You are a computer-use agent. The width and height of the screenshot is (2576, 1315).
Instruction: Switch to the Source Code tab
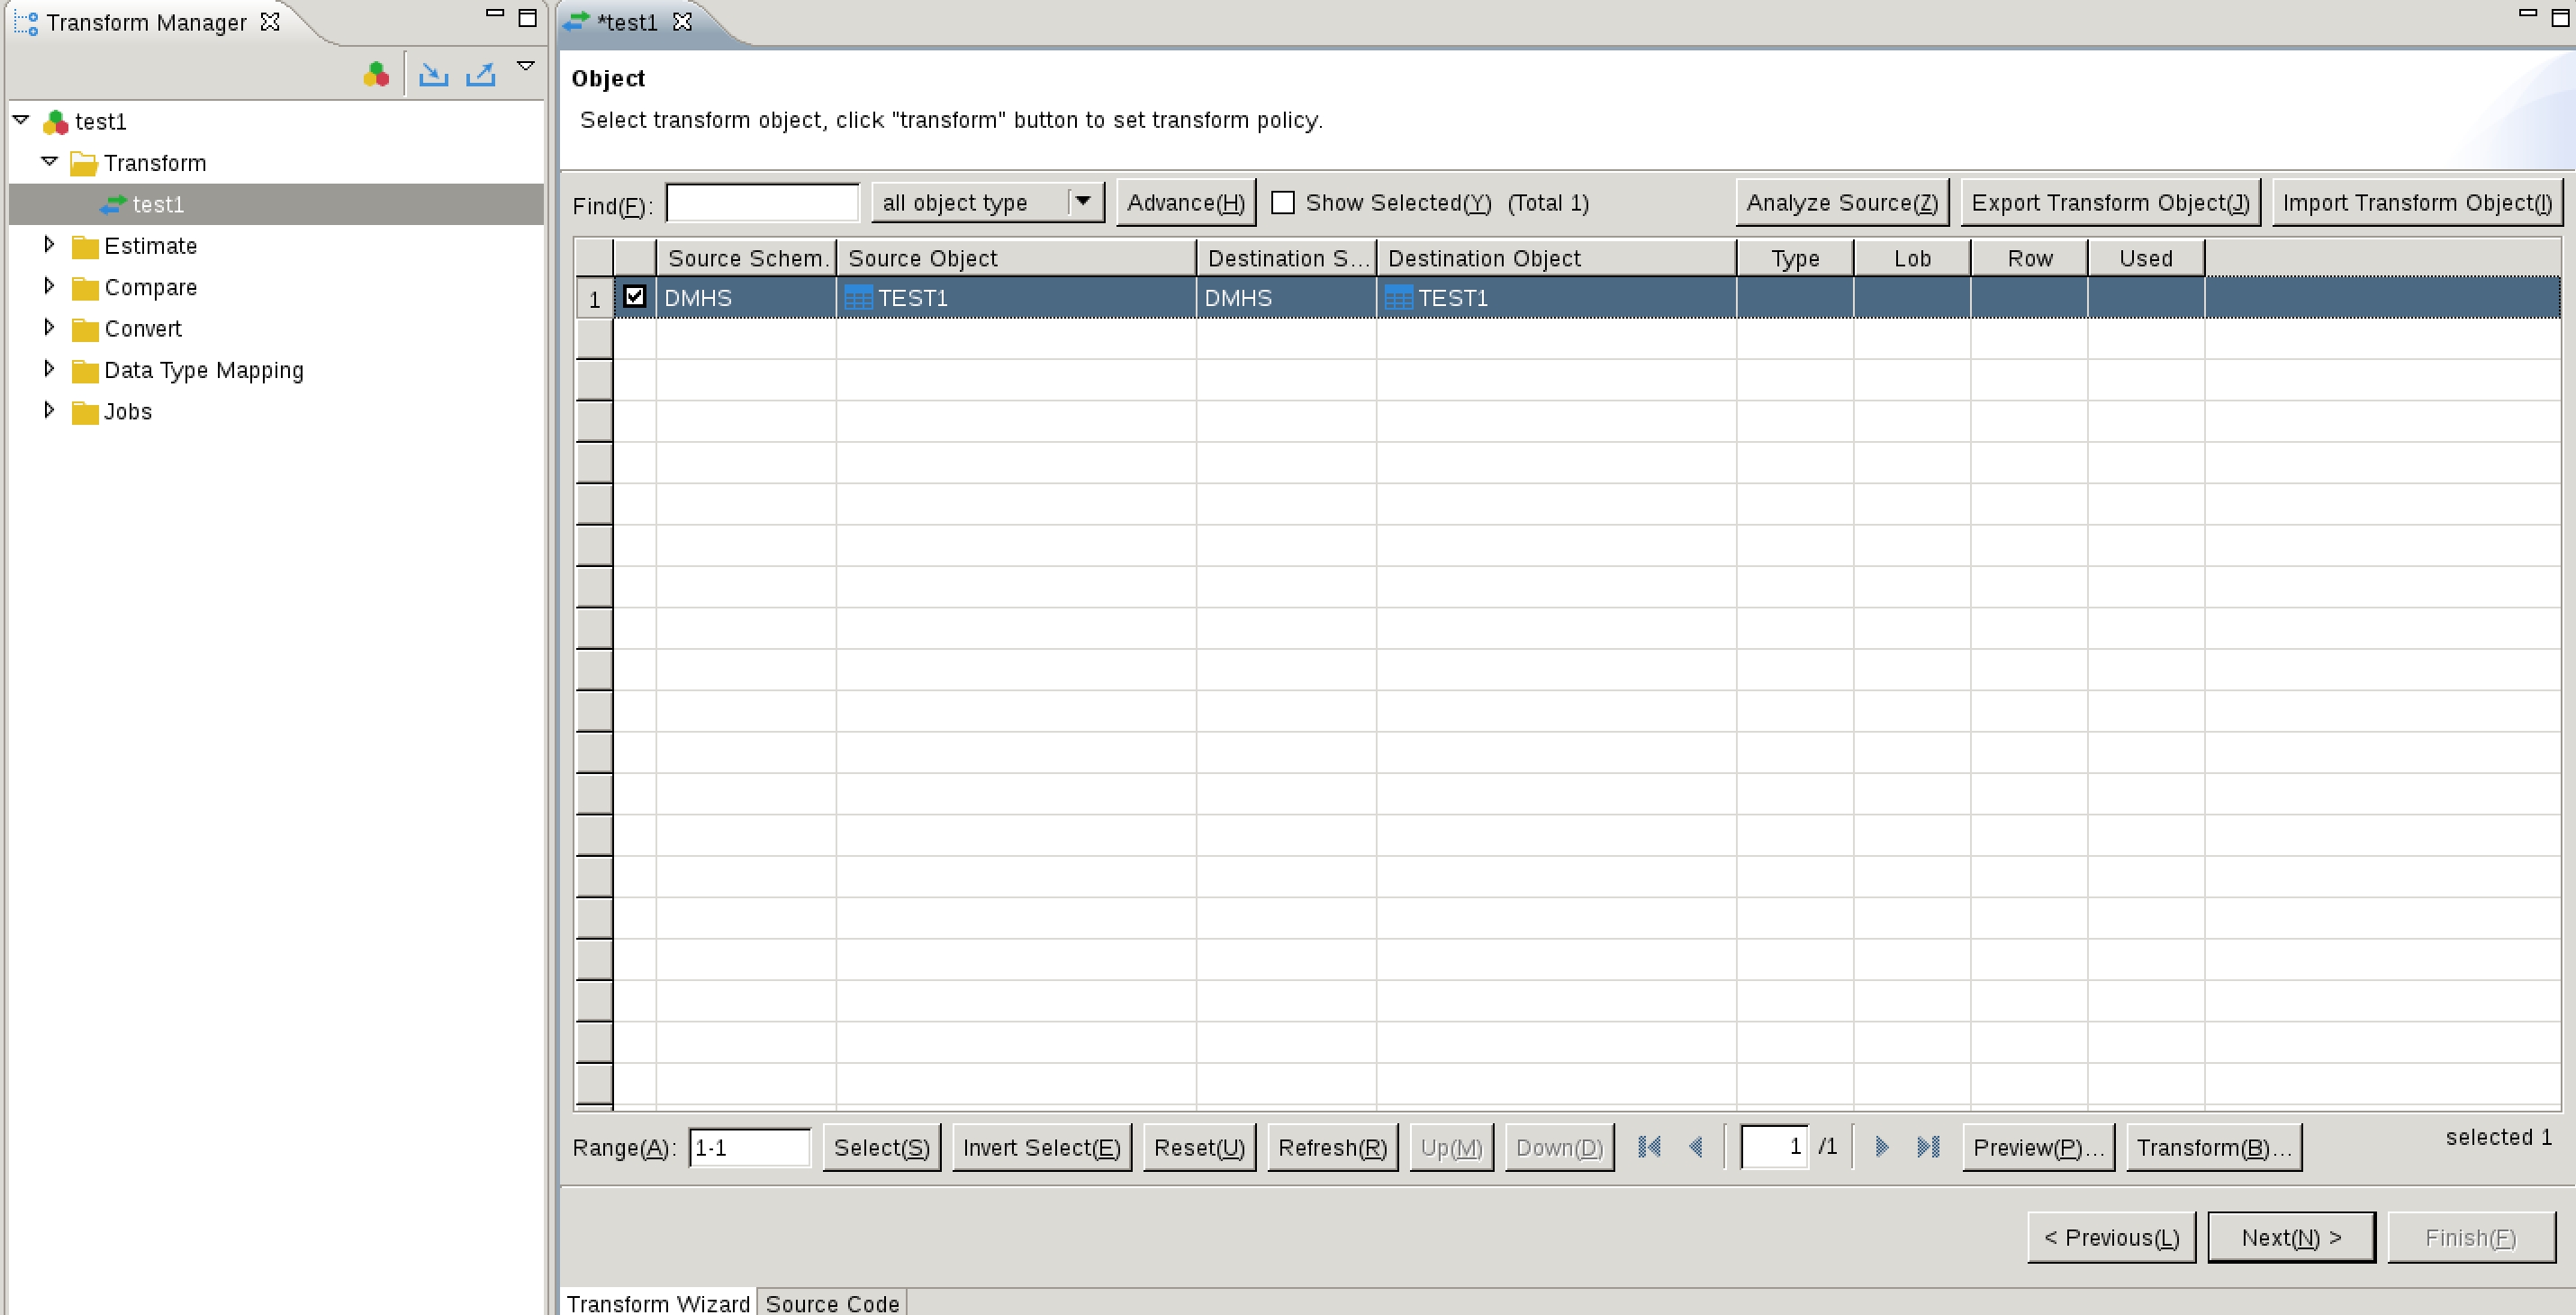point(832,1303)
